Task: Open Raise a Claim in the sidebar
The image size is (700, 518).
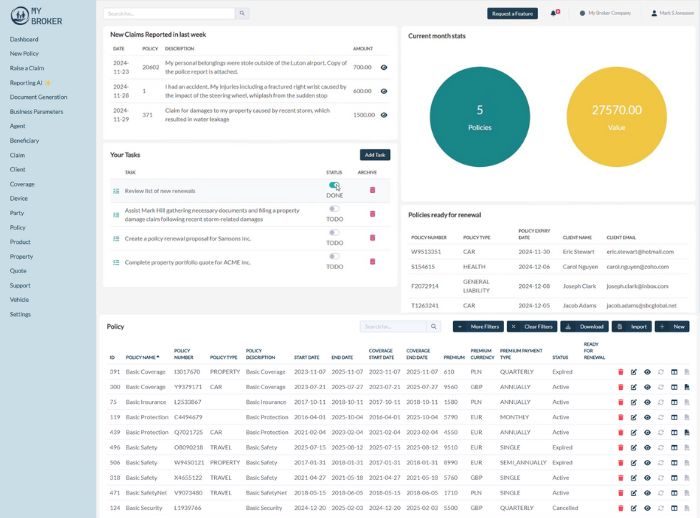Action: 27,67
